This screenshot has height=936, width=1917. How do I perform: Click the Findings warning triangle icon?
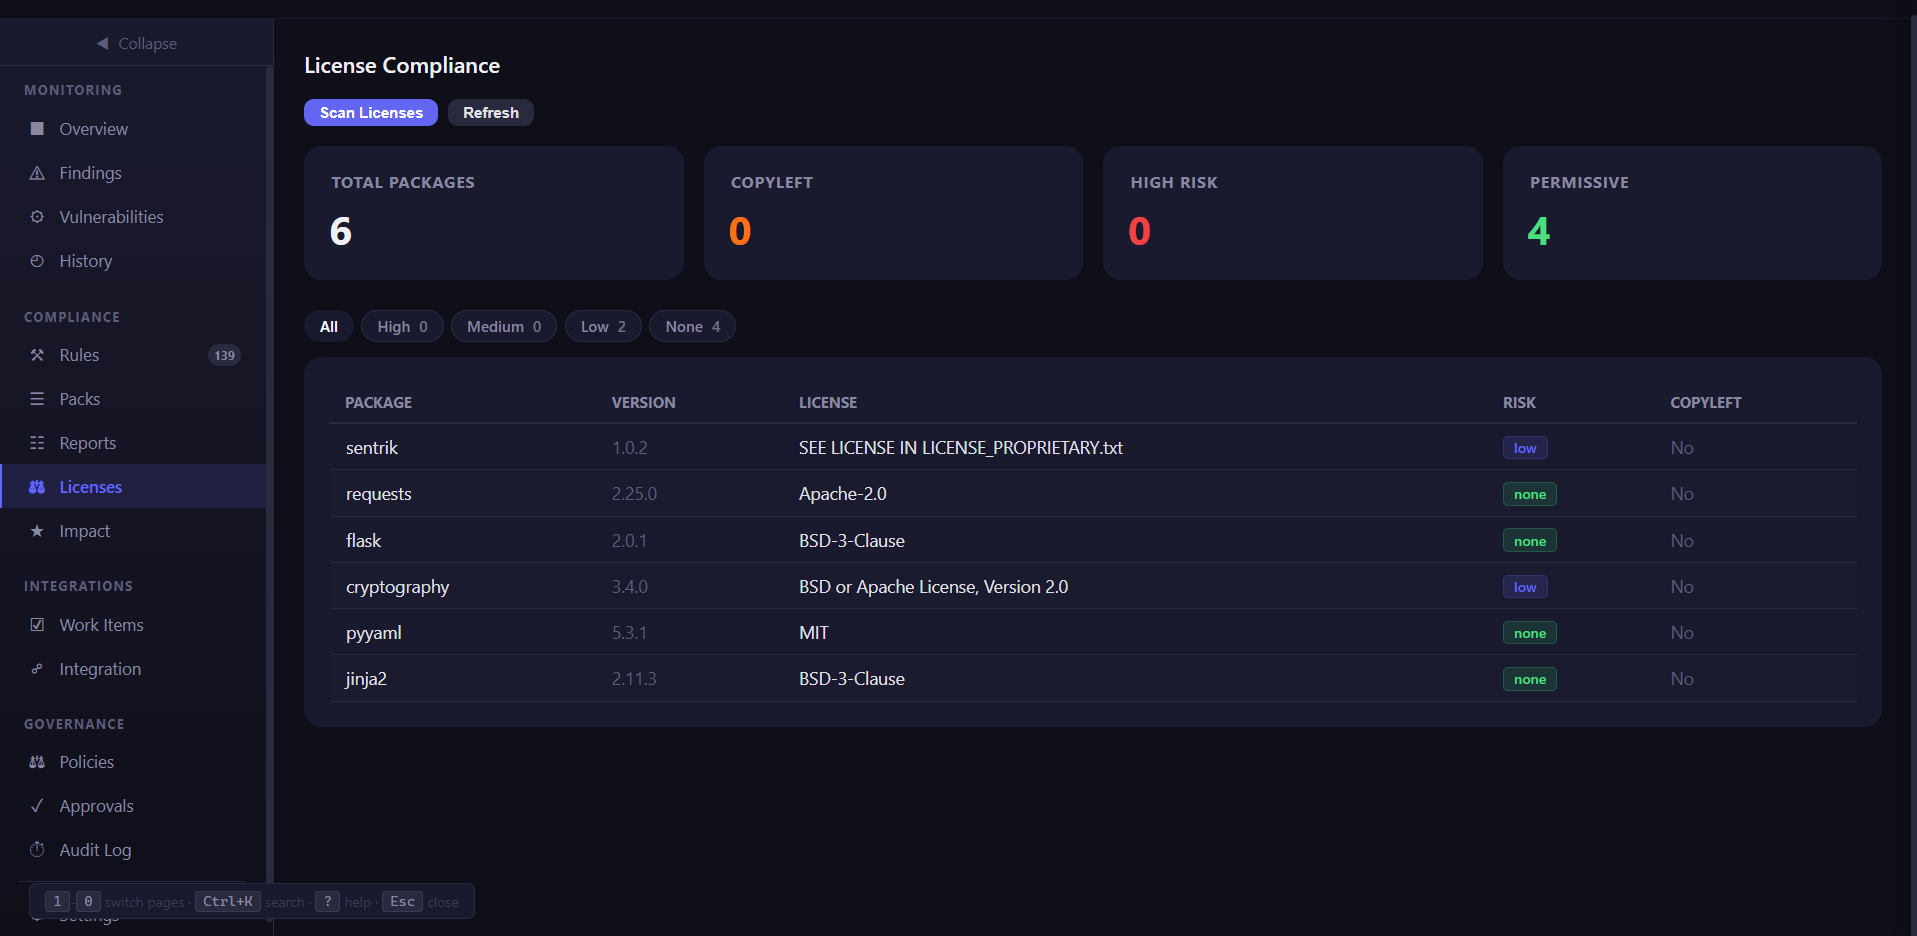pyautogui.click(x=37, y=173)
